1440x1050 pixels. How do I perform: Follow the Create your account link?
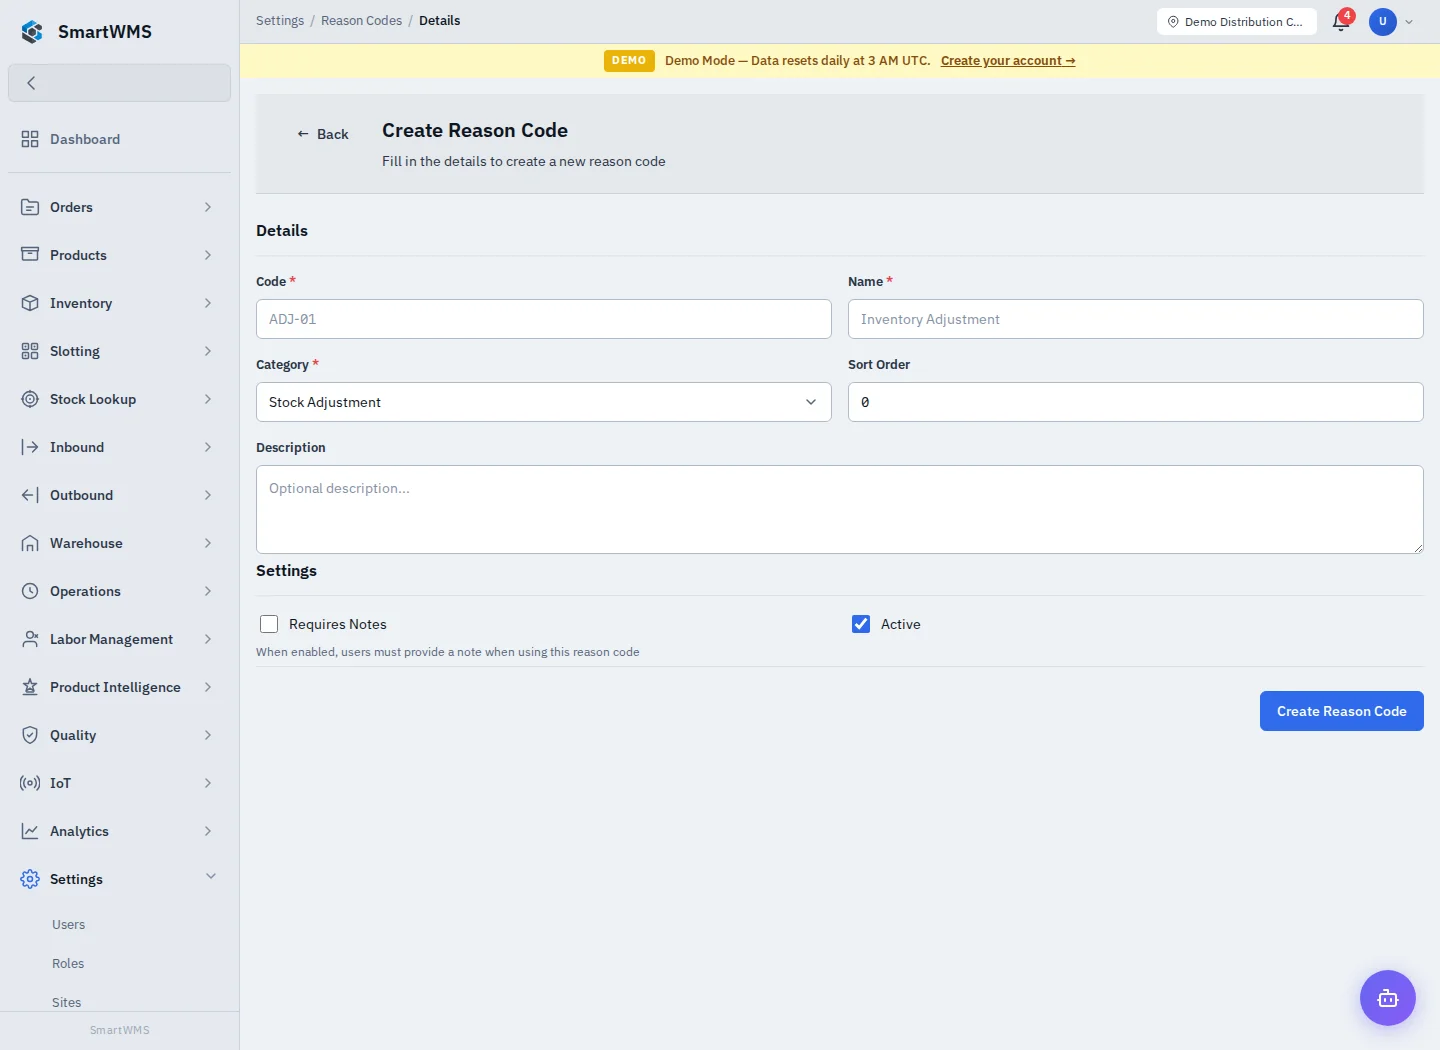(x=1008, y=61)
